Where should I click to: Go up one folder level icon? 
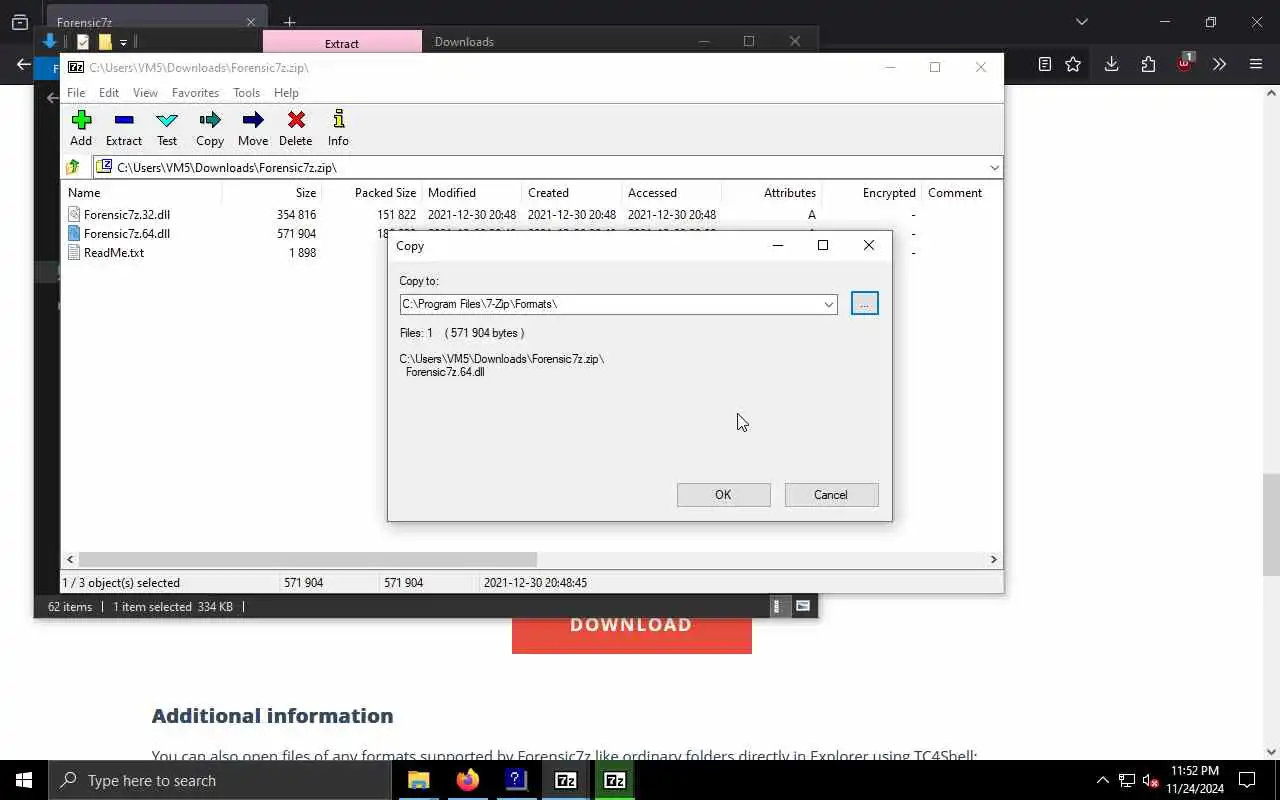(73, 167)
